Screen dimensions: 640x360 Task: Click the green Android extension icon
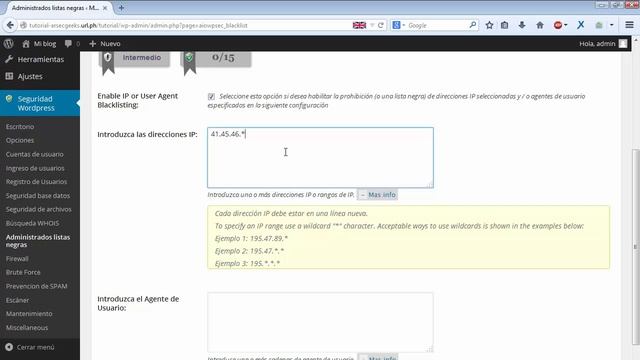coord(599,25)
